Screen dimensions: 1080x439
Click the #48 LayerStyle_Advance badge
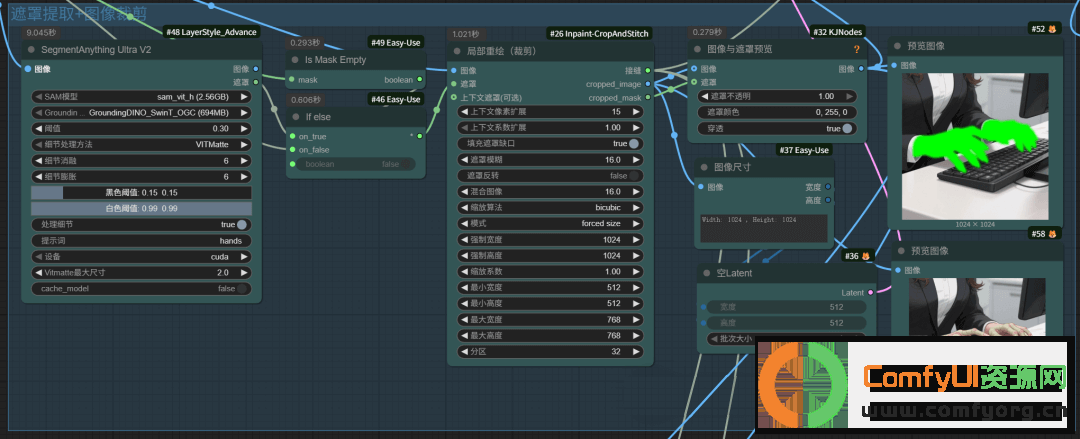point(211,32)
